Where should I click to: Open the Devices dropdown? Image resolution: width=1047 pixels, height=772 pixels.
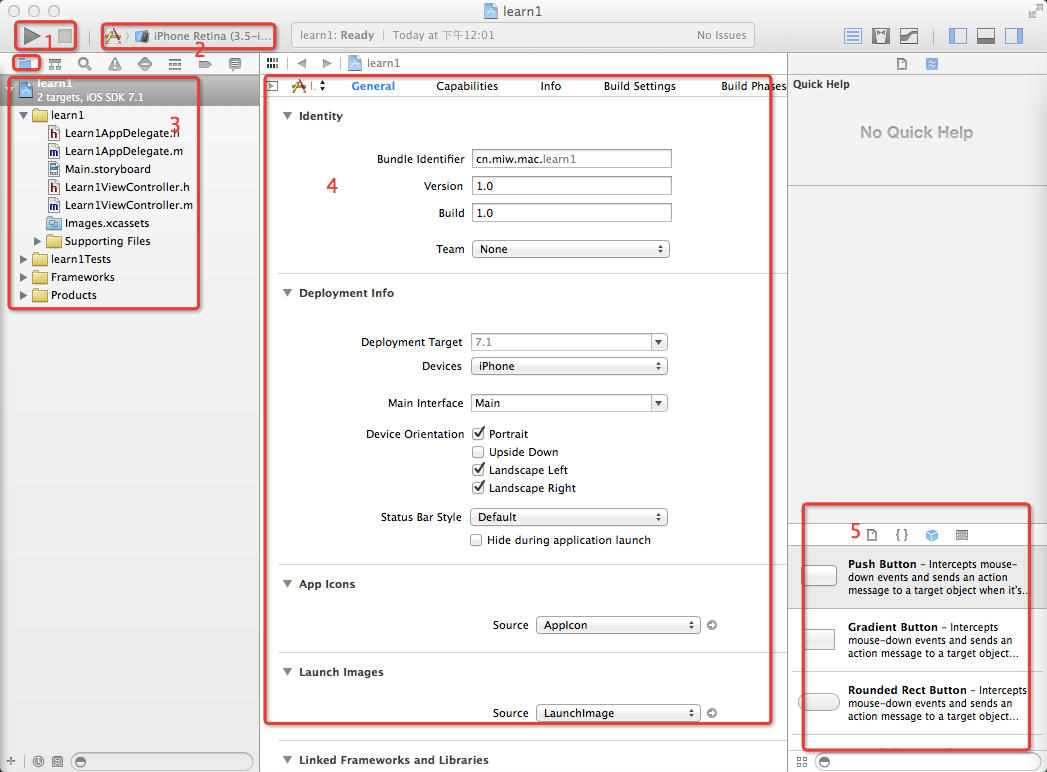pos(569,367)
